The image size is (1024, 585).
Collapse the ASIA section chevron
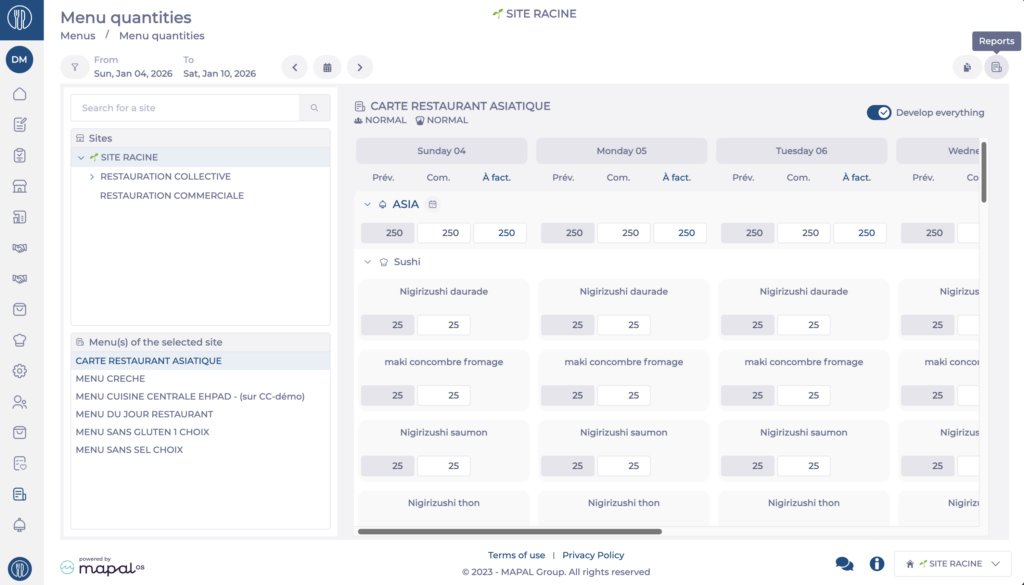[x=367, y=204]
